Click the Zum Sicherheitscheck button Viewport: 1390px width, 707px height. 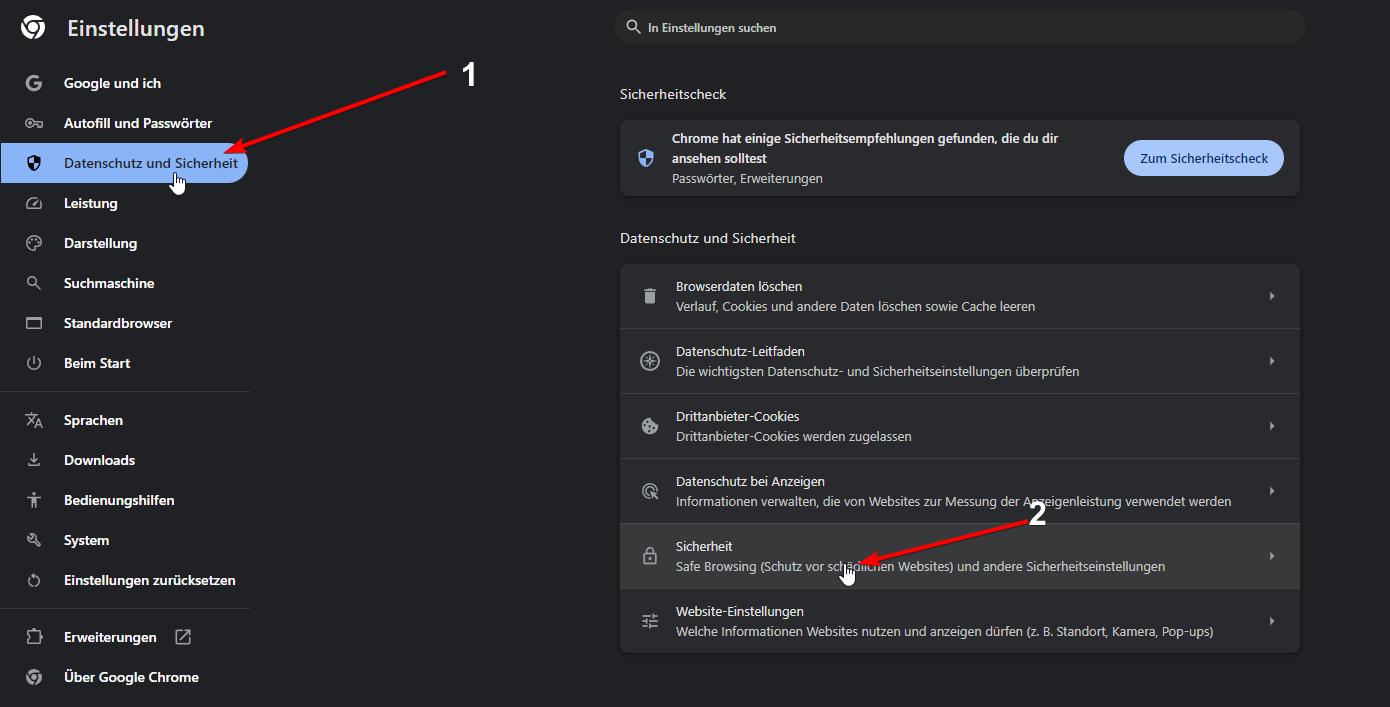1203,157
